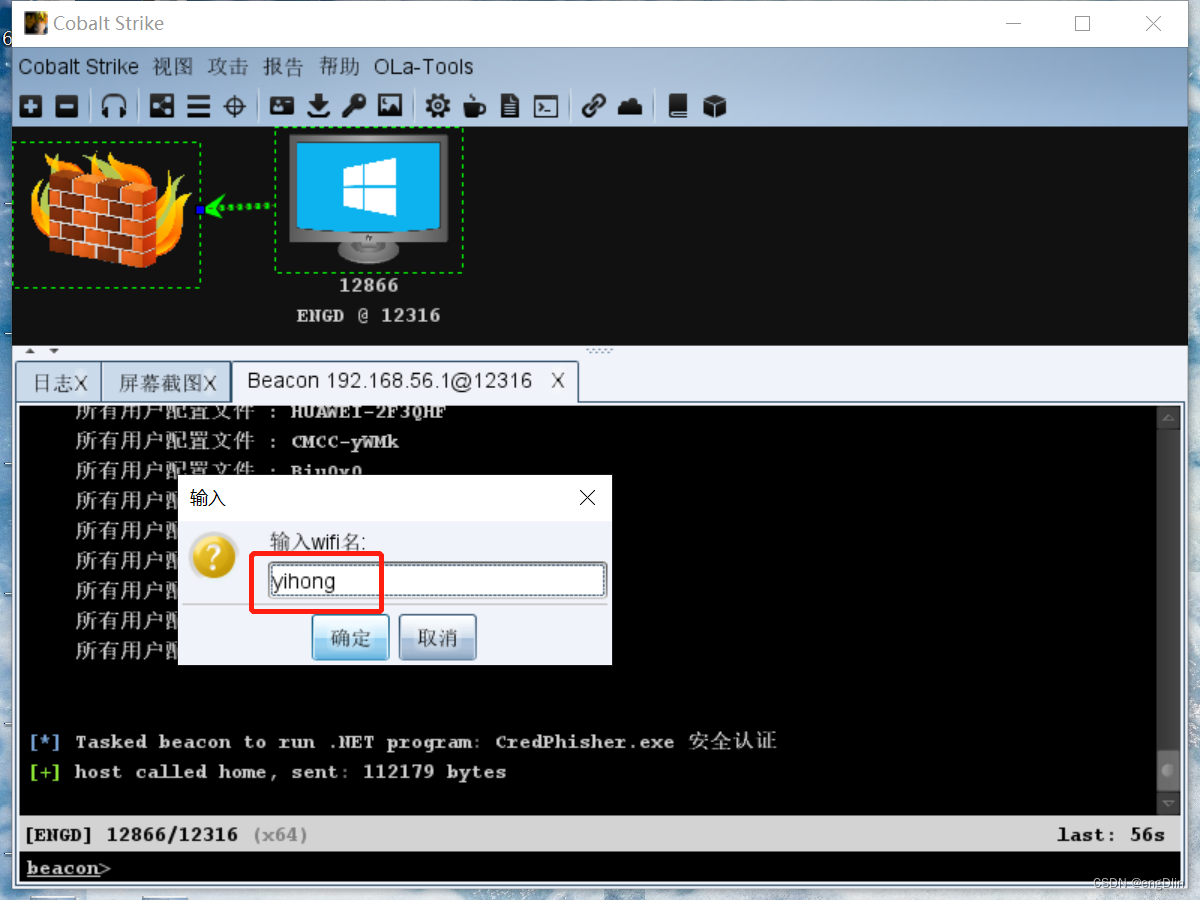
Task: Click the 'Tasked beacon to run' log line
Action: (403, 742)
